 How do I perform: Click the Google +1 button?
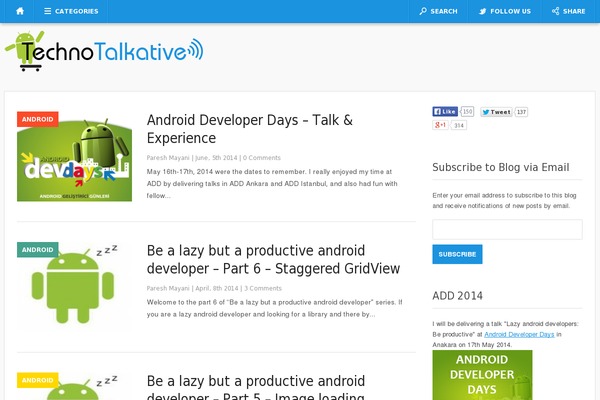pos(440,125)
